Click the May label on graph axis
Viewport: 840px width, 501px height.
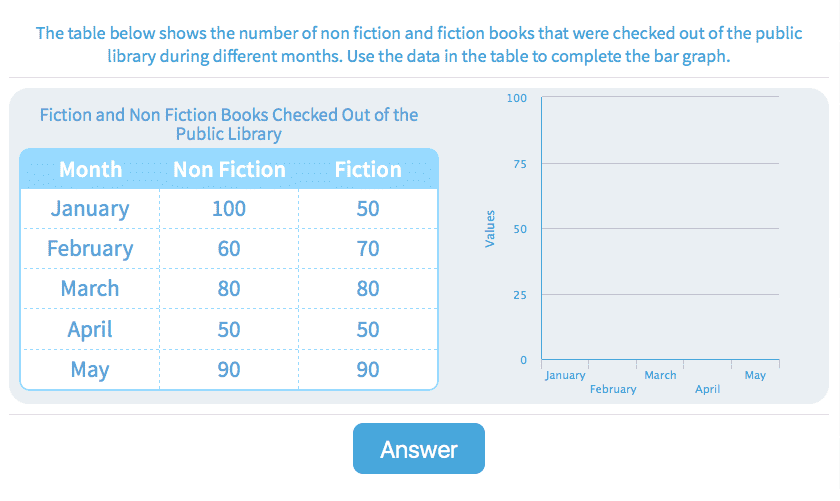pos(755,376)
